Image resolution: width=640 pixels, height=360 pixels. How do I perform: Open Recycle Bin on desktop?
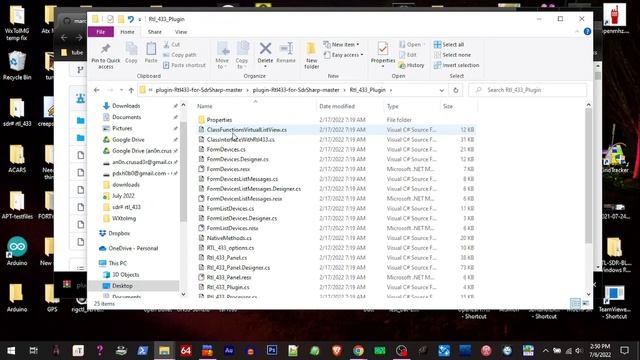(x=17, y=65)
